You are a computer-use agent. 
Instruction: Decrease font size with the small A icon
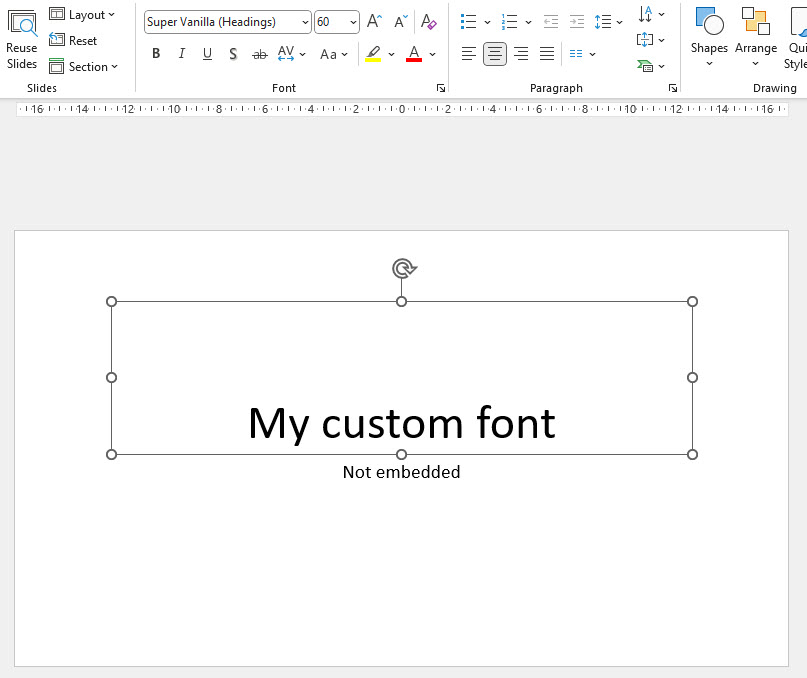401,22
